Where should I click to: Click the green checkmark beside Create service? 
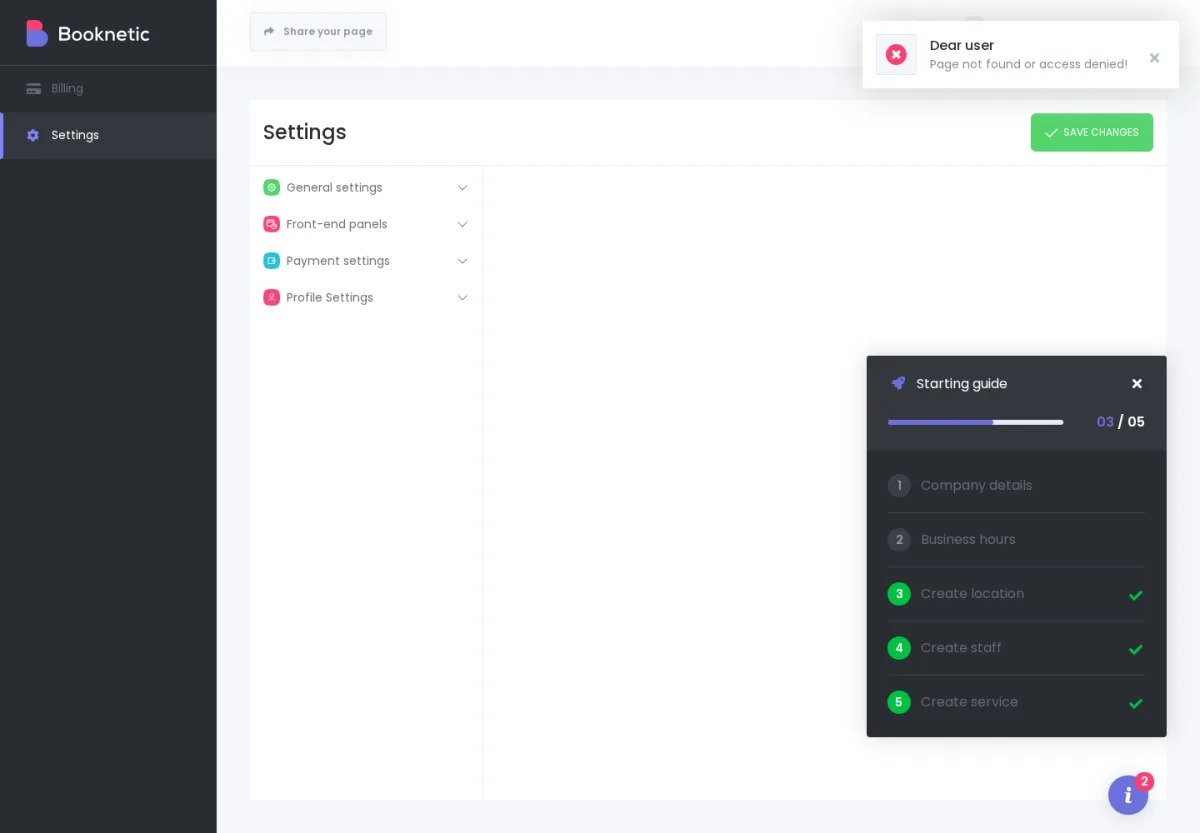pyautogui.click(x=1136, y=703)
